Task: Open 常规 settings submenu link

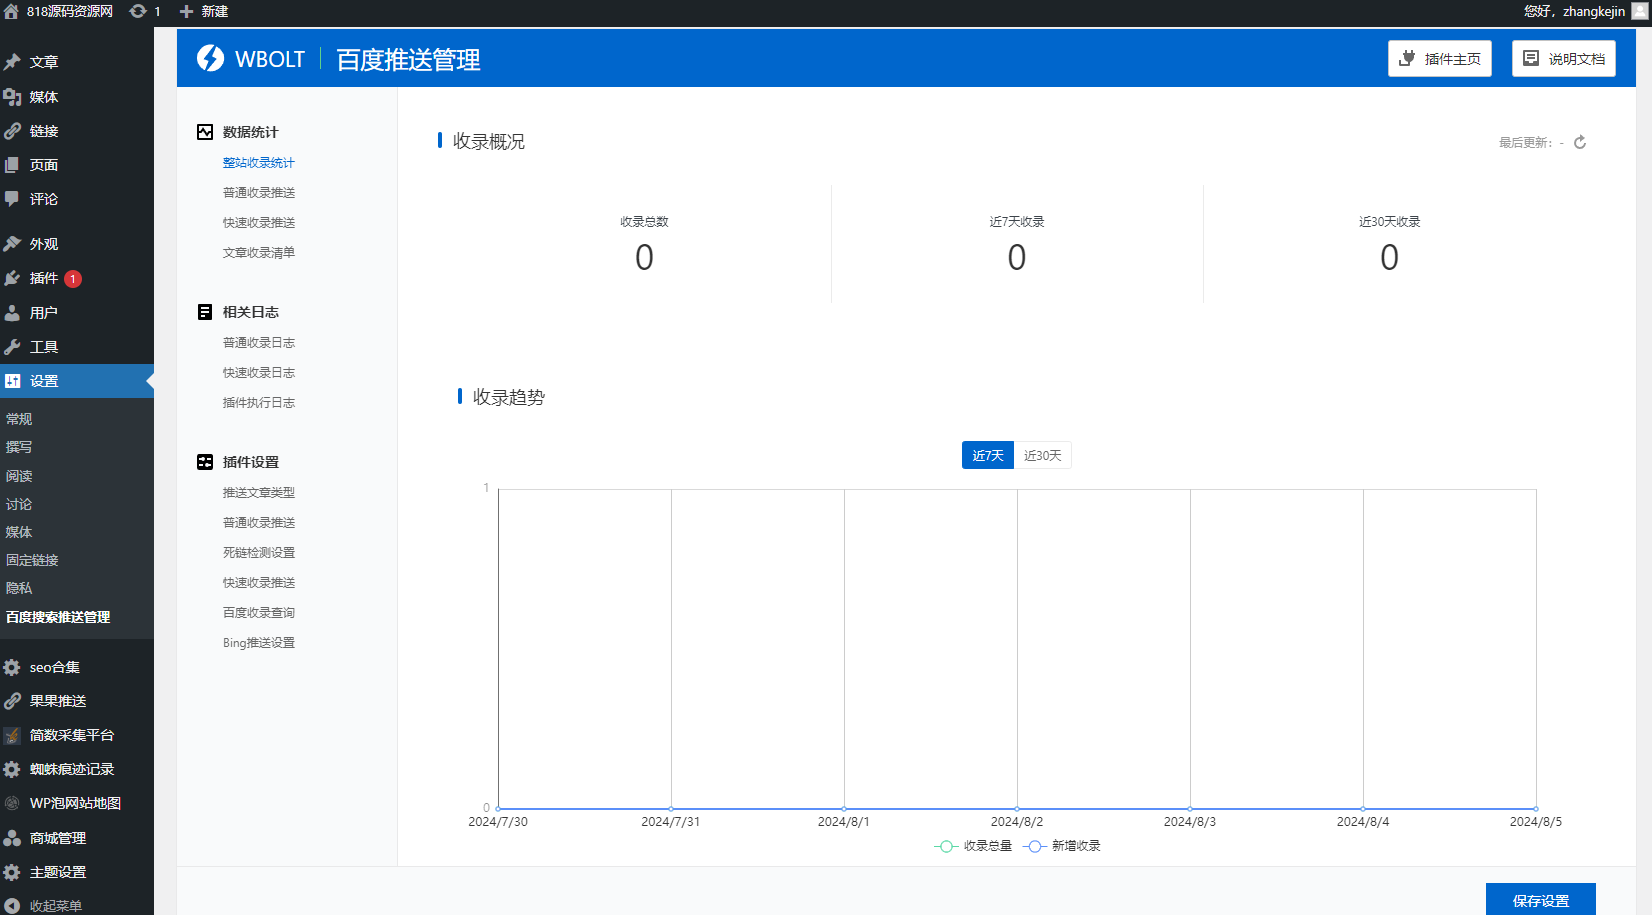Action: pyautogui.click(x=19, y=419)
